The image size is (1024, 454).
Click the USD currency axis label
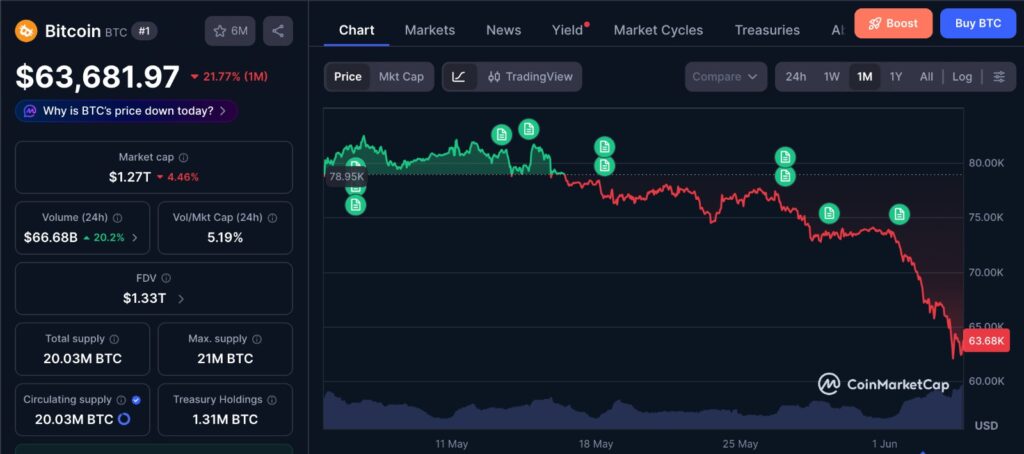click(x=986, y=426)
